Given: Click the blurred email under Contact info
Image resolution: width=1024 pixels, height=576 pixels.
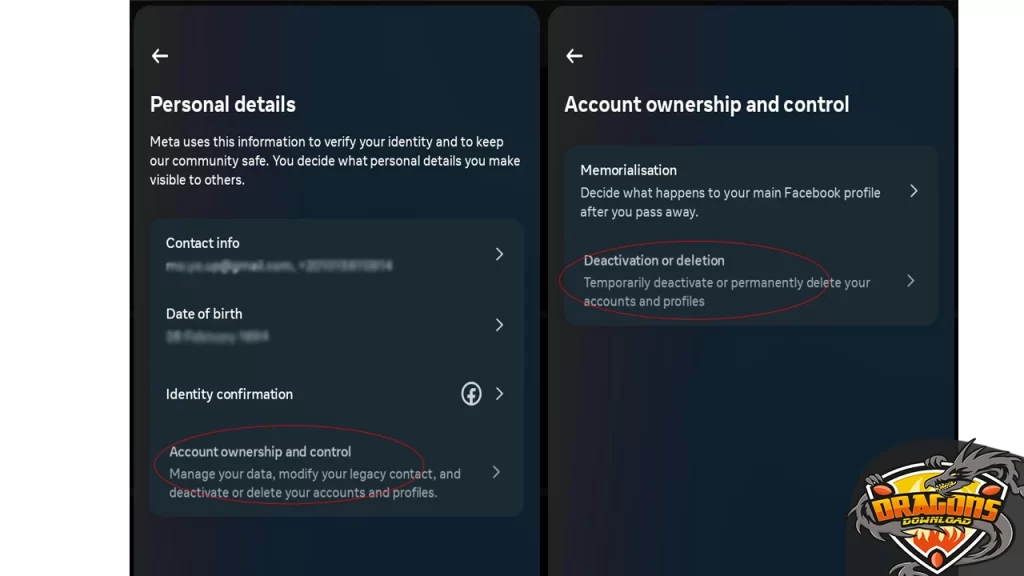Looking at the screenshot, I should point(230,266).
